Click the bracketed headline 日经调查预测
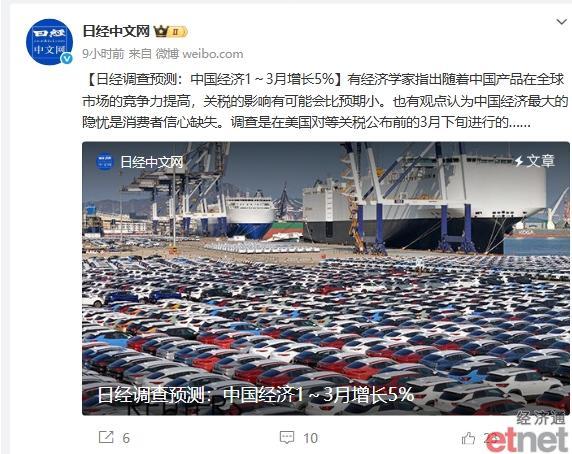 click(x=214, y=79)
